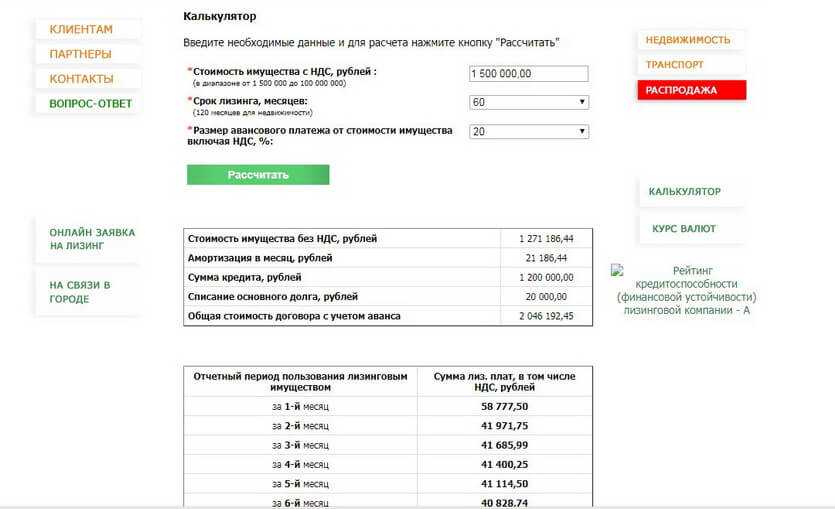Select payment amount 58 777,50
The width and height of the screenshot is (835, 509).
(504, 407)
